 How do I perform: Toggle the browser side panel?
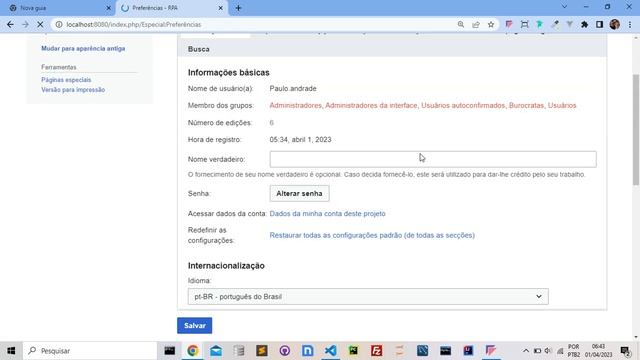[599, 24]
